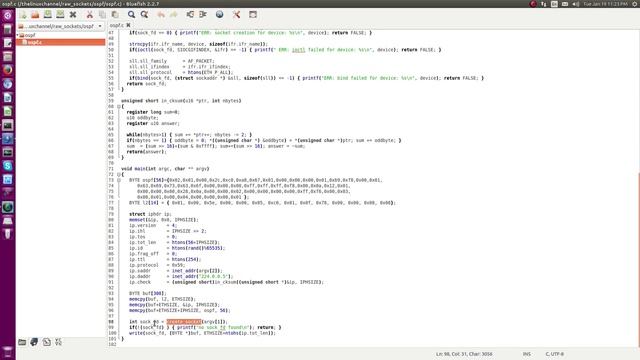This screenshot has width=640, height=360.
Task: Click the Indent toolbar icon
Action: (203, 15)
